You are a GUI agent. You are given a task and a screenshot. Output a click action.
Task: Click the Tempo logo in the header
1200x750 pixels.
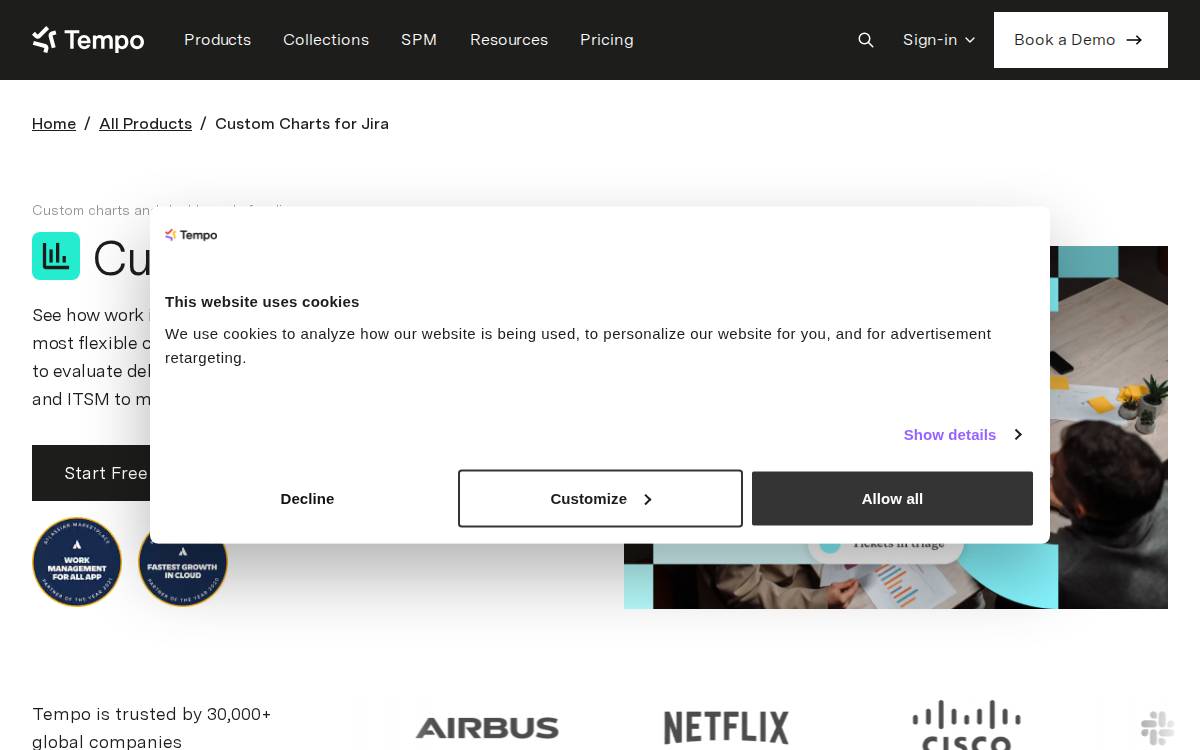pos(88,40)
